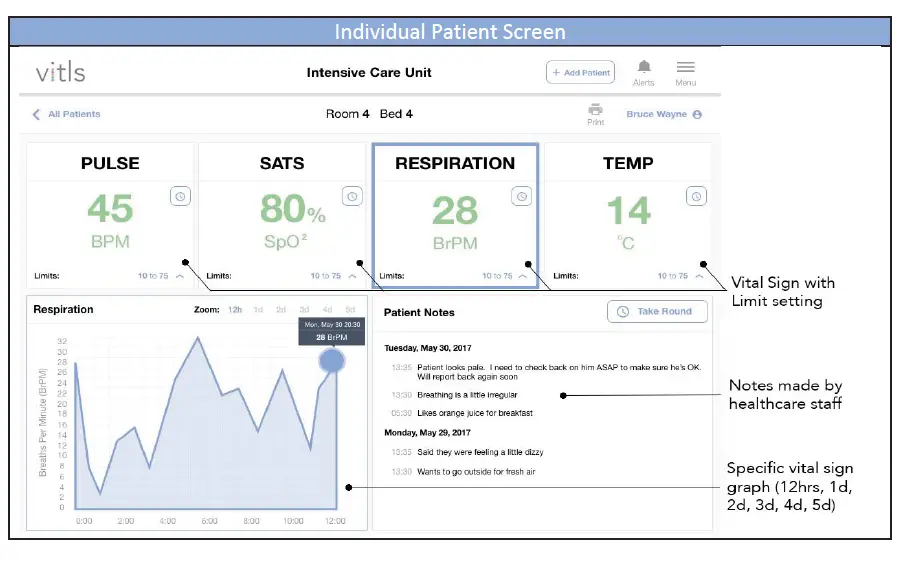Open the All Patients link

[x=74, y=114]
